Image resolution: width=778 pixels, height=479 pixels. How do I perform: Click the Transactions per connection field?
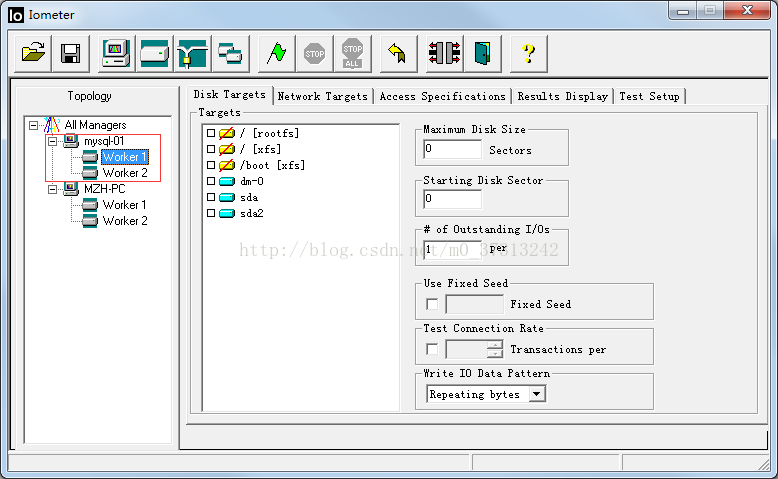(x=466, y=349)
